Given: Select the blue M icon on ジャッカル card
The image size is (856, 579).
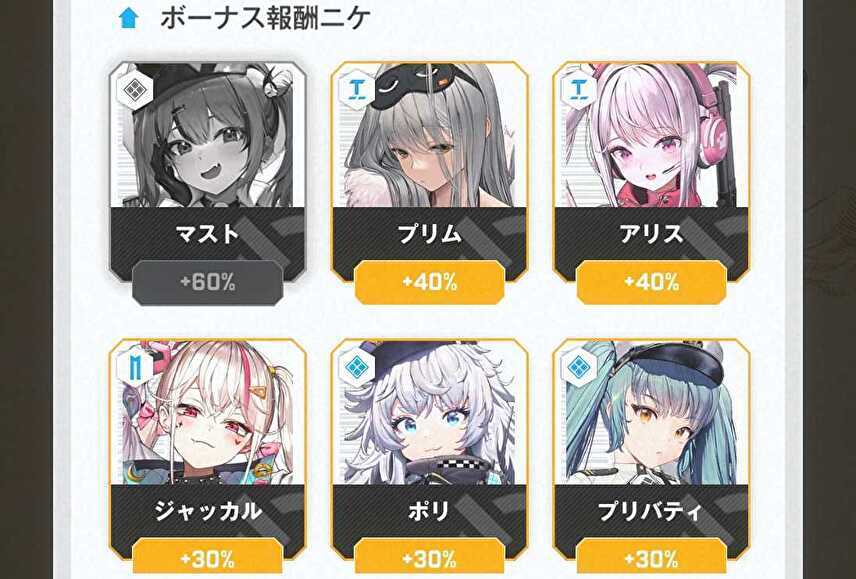Looking at the screenshot, I should click(x=134, y=369).
